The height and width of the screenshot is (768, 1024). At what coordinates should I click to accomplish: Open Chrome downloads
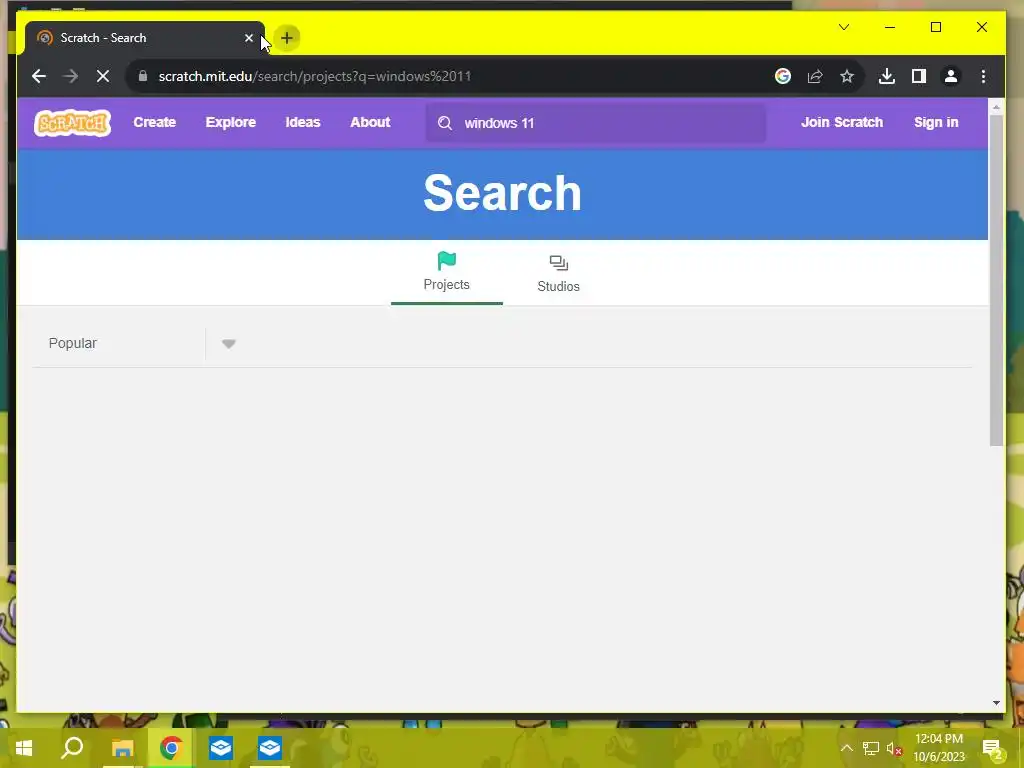coord(886,76)
